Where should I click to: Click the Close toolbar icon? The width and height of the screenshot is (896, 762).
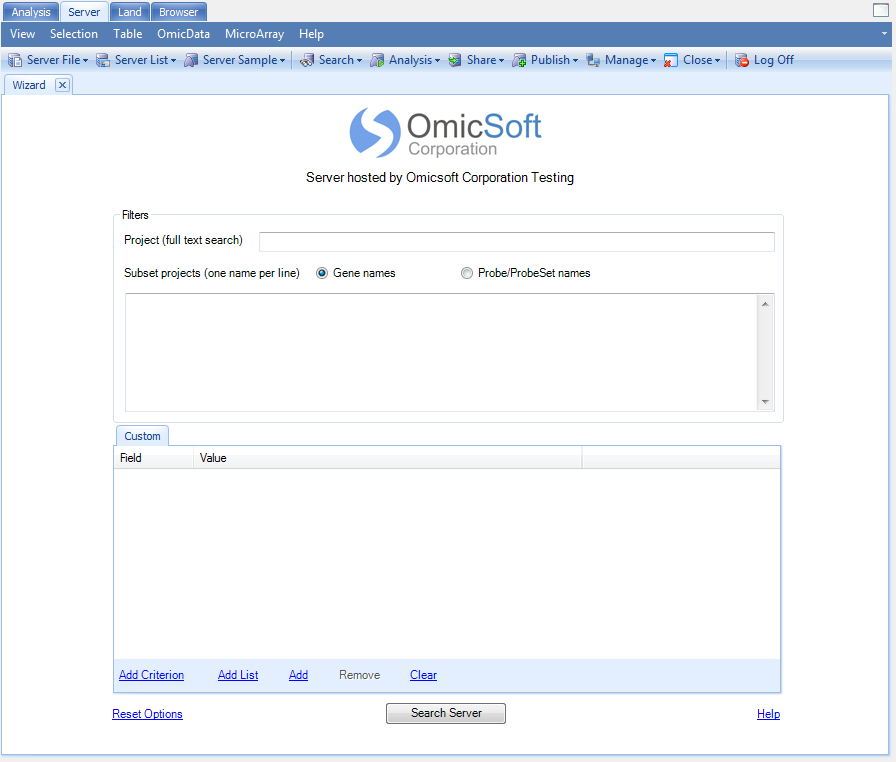(671, 60)
